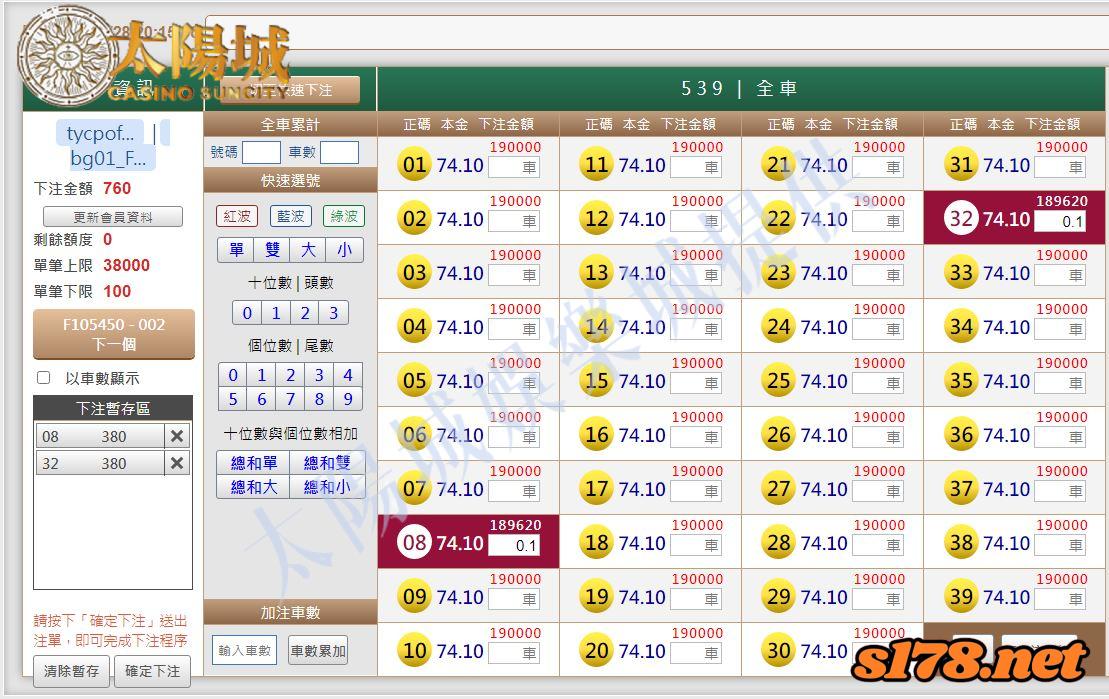Image resolution: width=1109 pixels, height=699 pixels.
Task: Click 單筆下限 100 value
Action: [117, 291]
